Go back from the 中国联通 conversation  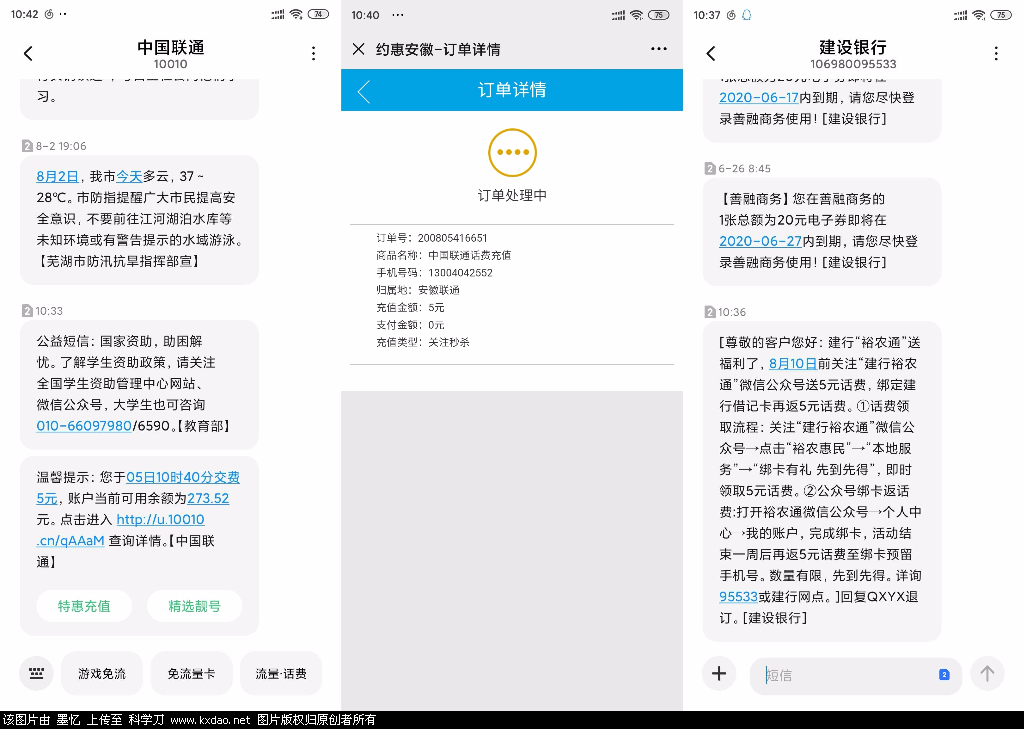(28, 54)
